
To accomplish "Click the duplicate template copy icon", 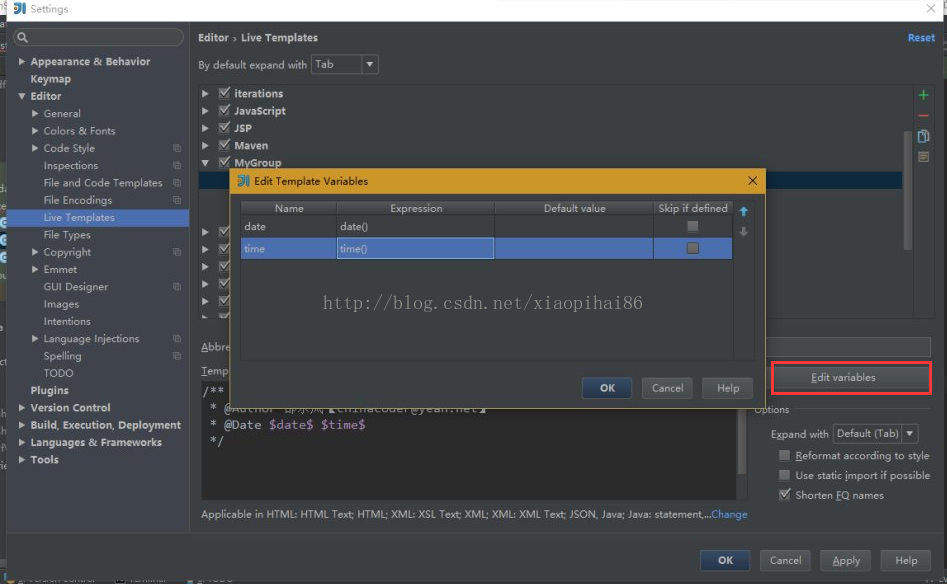I will (x=923, y=137).
